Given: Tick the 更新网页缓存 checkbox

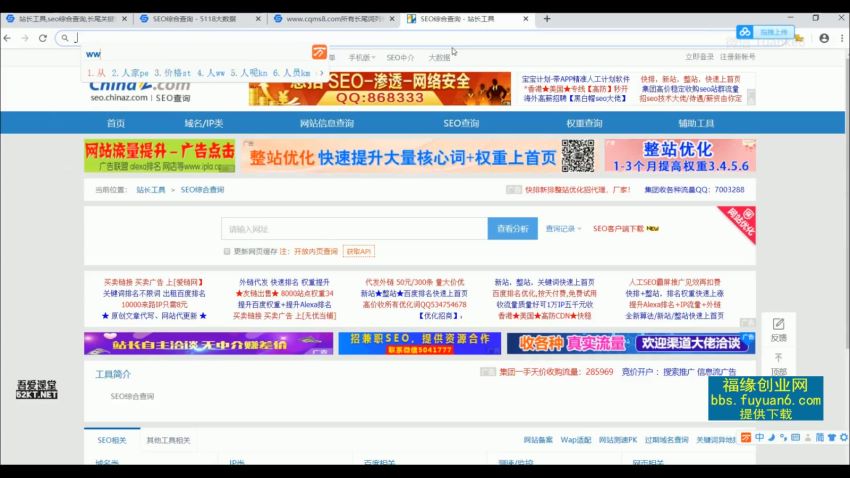Looking at the screenshot, I should 227,251.
